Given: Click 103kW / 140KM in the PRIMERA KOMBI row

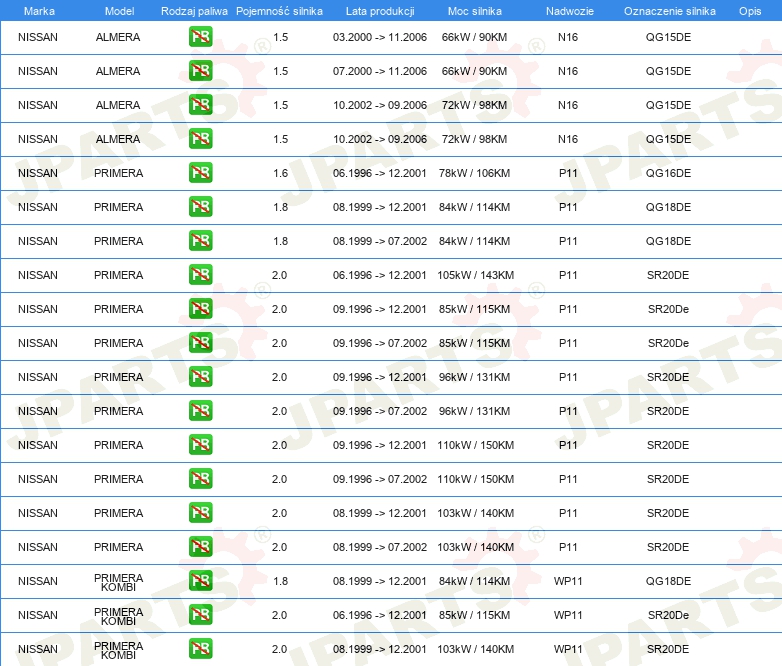Looking at the screenshot, I should click(475, 649).
